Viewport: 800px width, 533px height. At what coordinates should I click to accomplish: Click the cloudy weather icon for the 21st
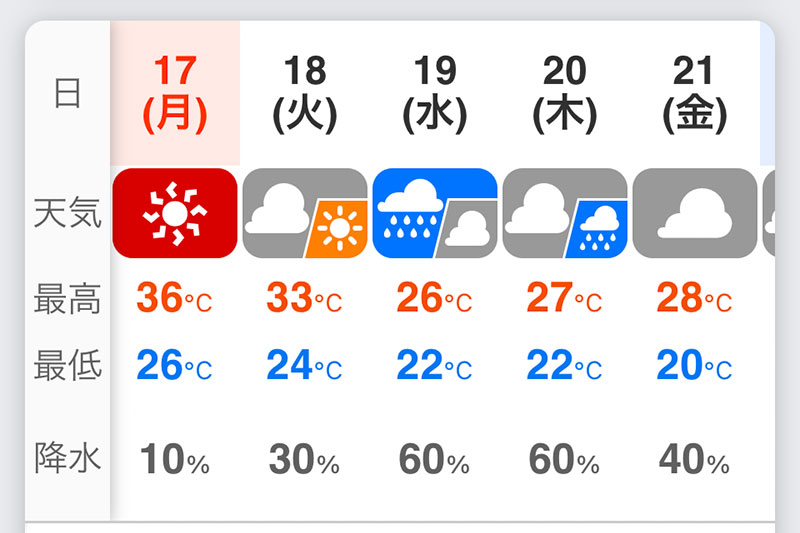pyautogui.click(x=695, y=213)
